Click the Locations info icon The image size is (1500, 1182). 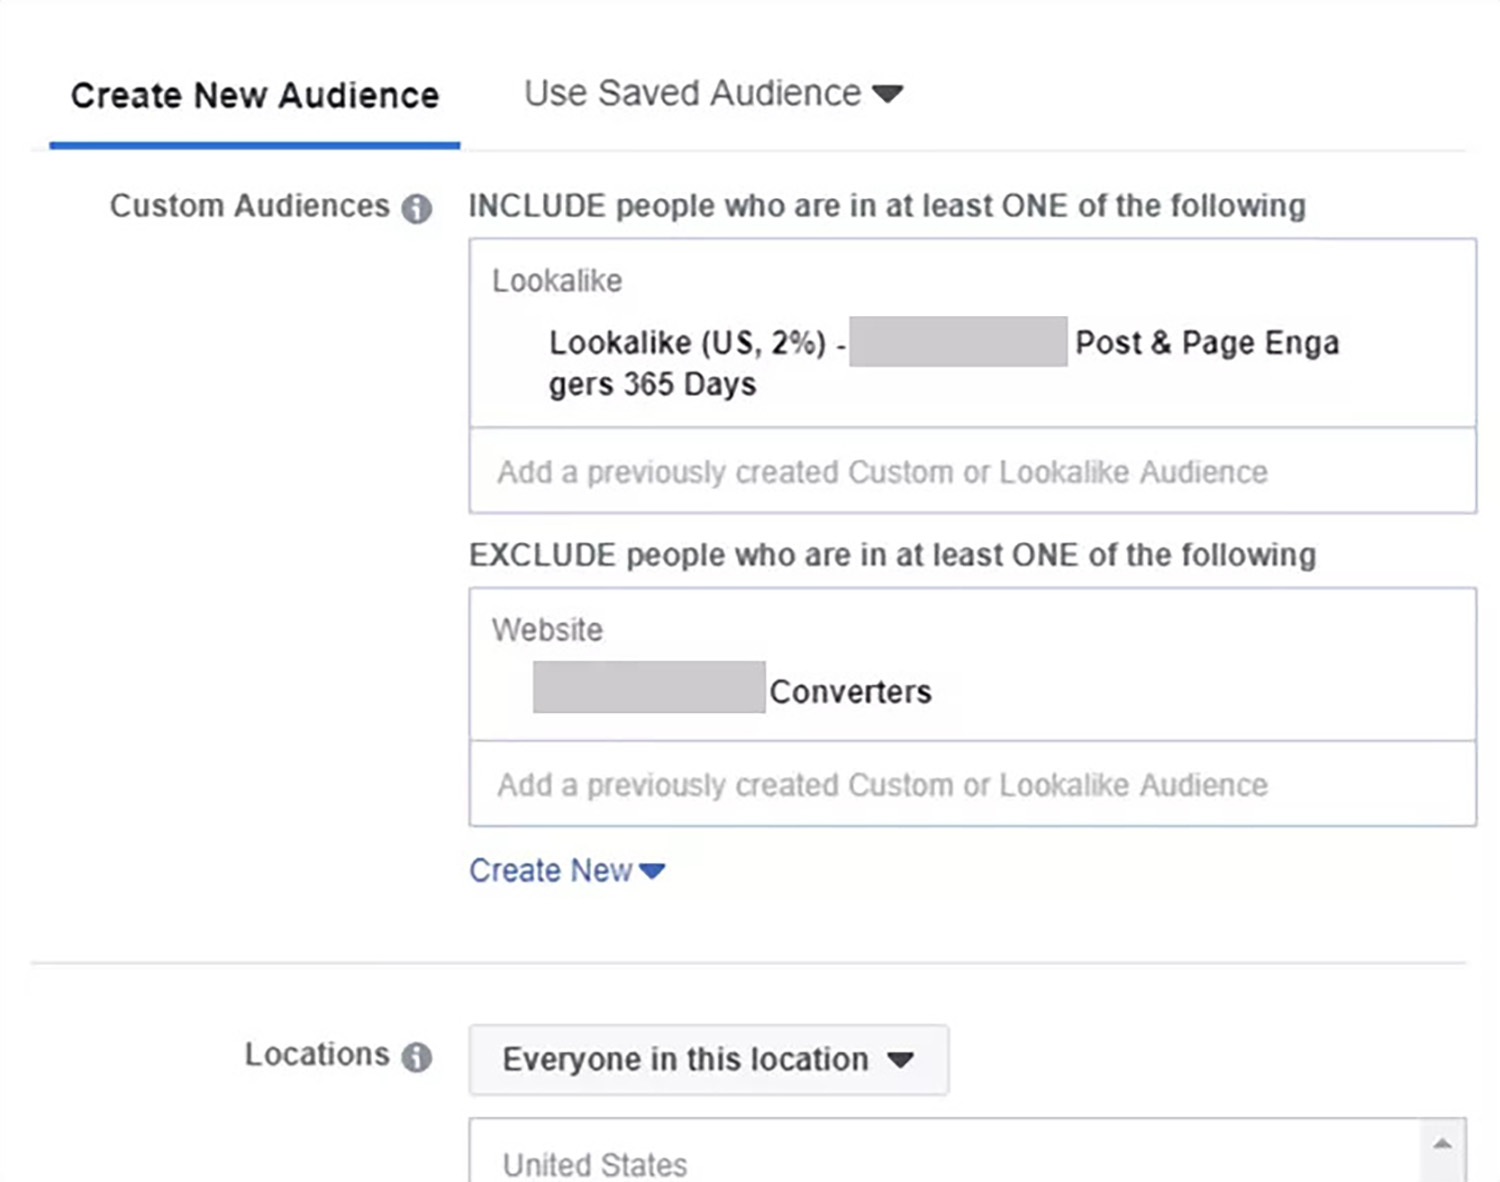coord(419,1057)
